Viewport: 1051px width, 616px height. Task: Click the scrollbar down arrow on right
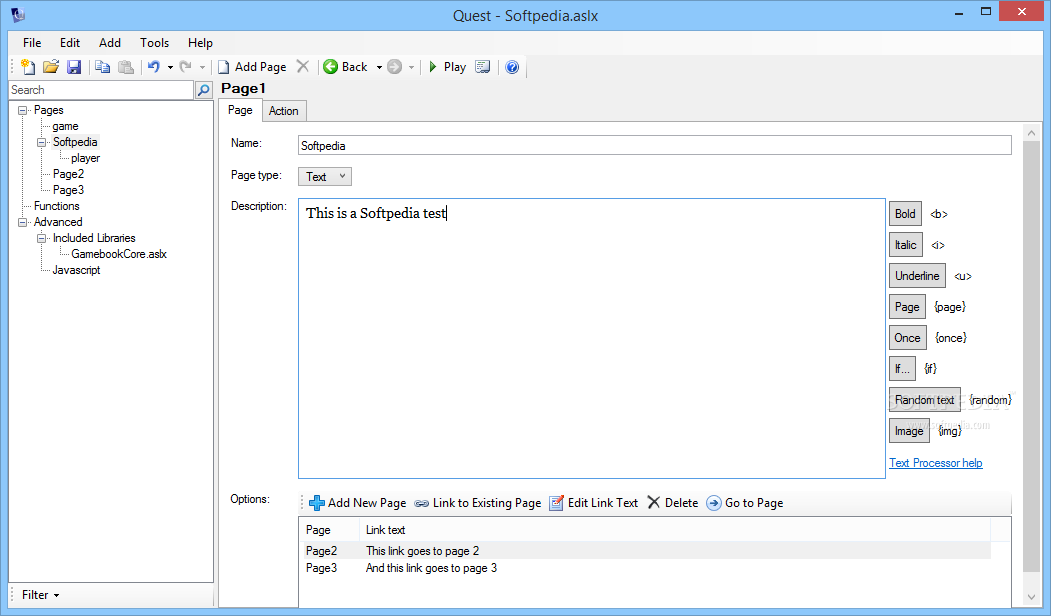coord(1032,597)
